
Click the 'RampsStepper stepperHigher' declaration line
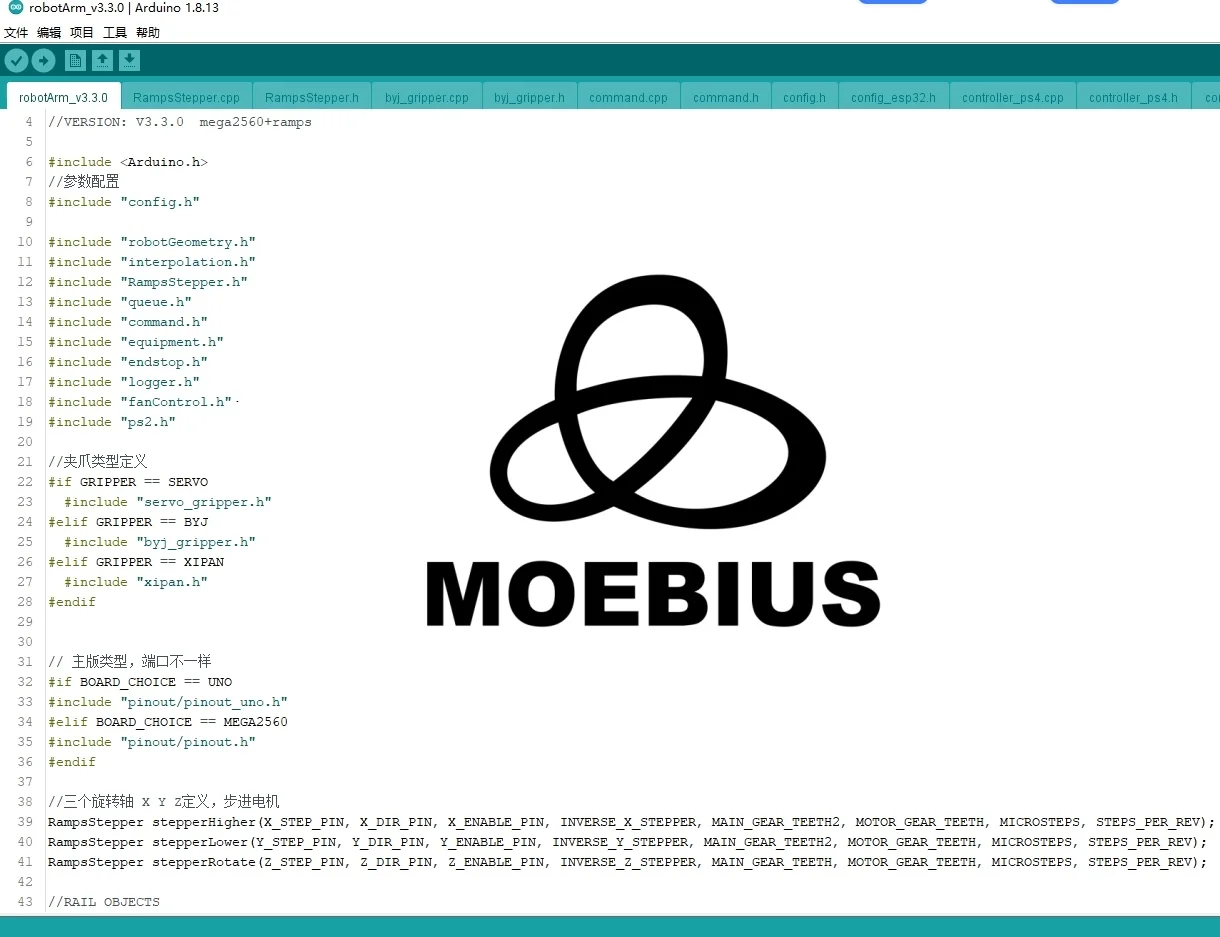[x=631, y=822]
